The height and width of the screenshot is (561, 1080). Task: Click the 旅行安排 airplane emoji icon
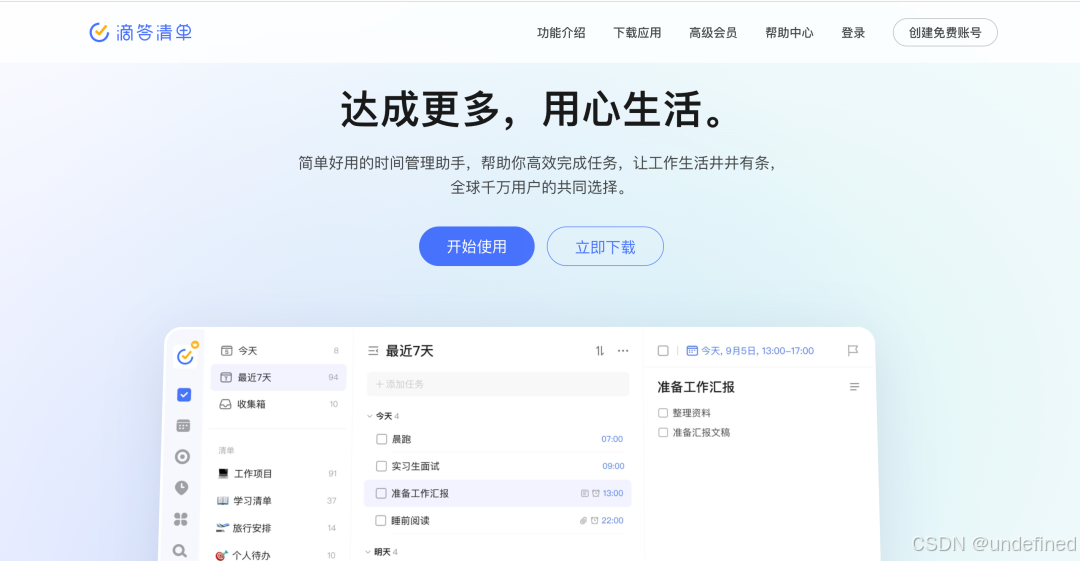point(222,528)
